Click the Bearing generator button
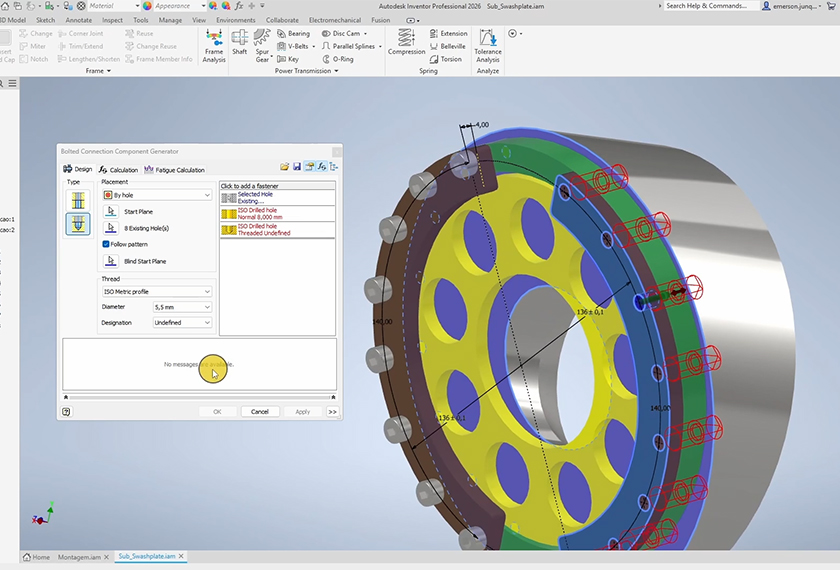Screen dimensions: 840x570 293,34
